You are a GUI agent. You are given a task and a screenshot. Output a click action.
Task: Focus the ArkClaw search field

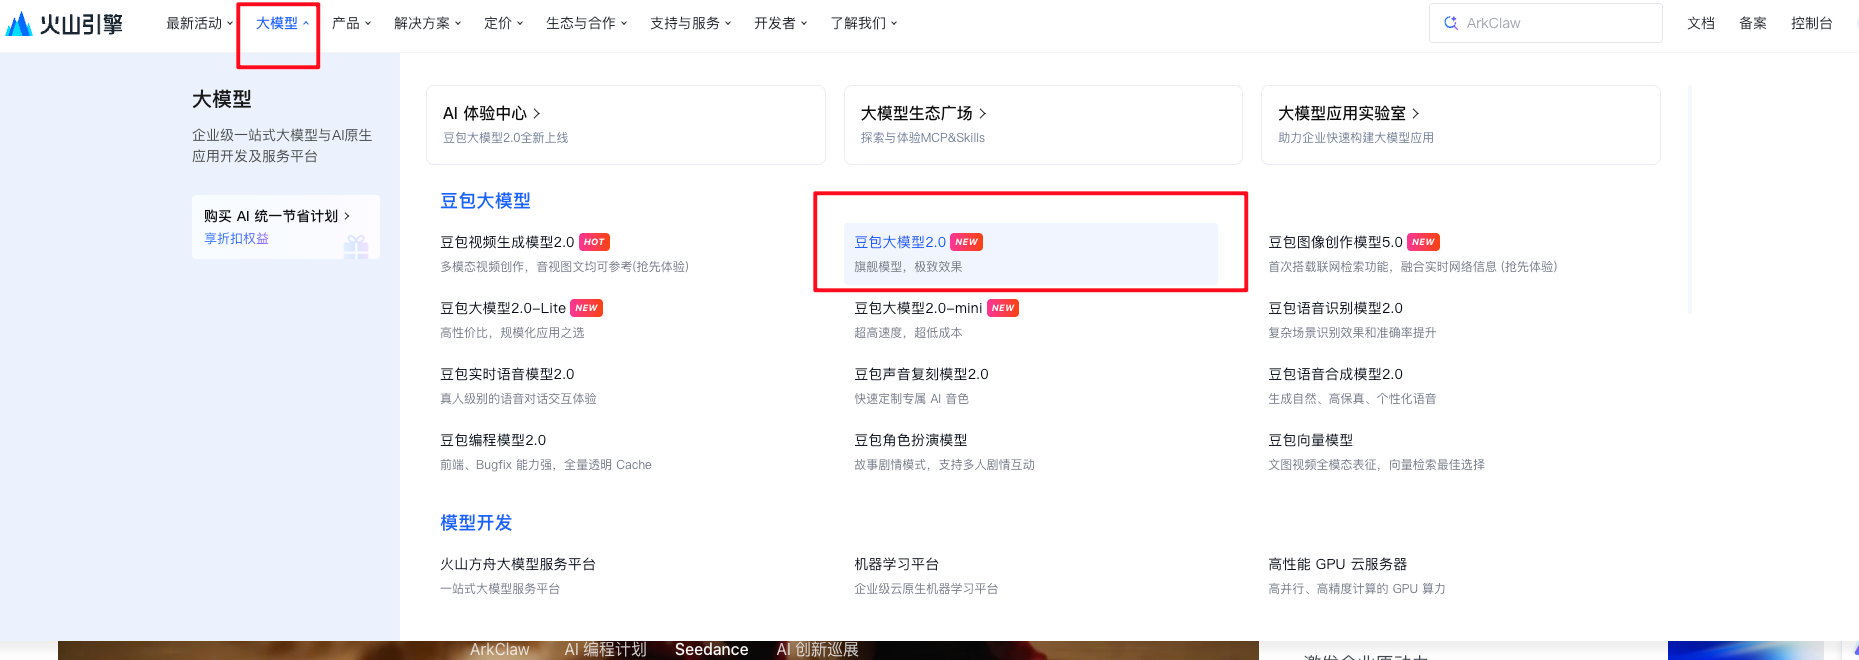click(1546, 23)
